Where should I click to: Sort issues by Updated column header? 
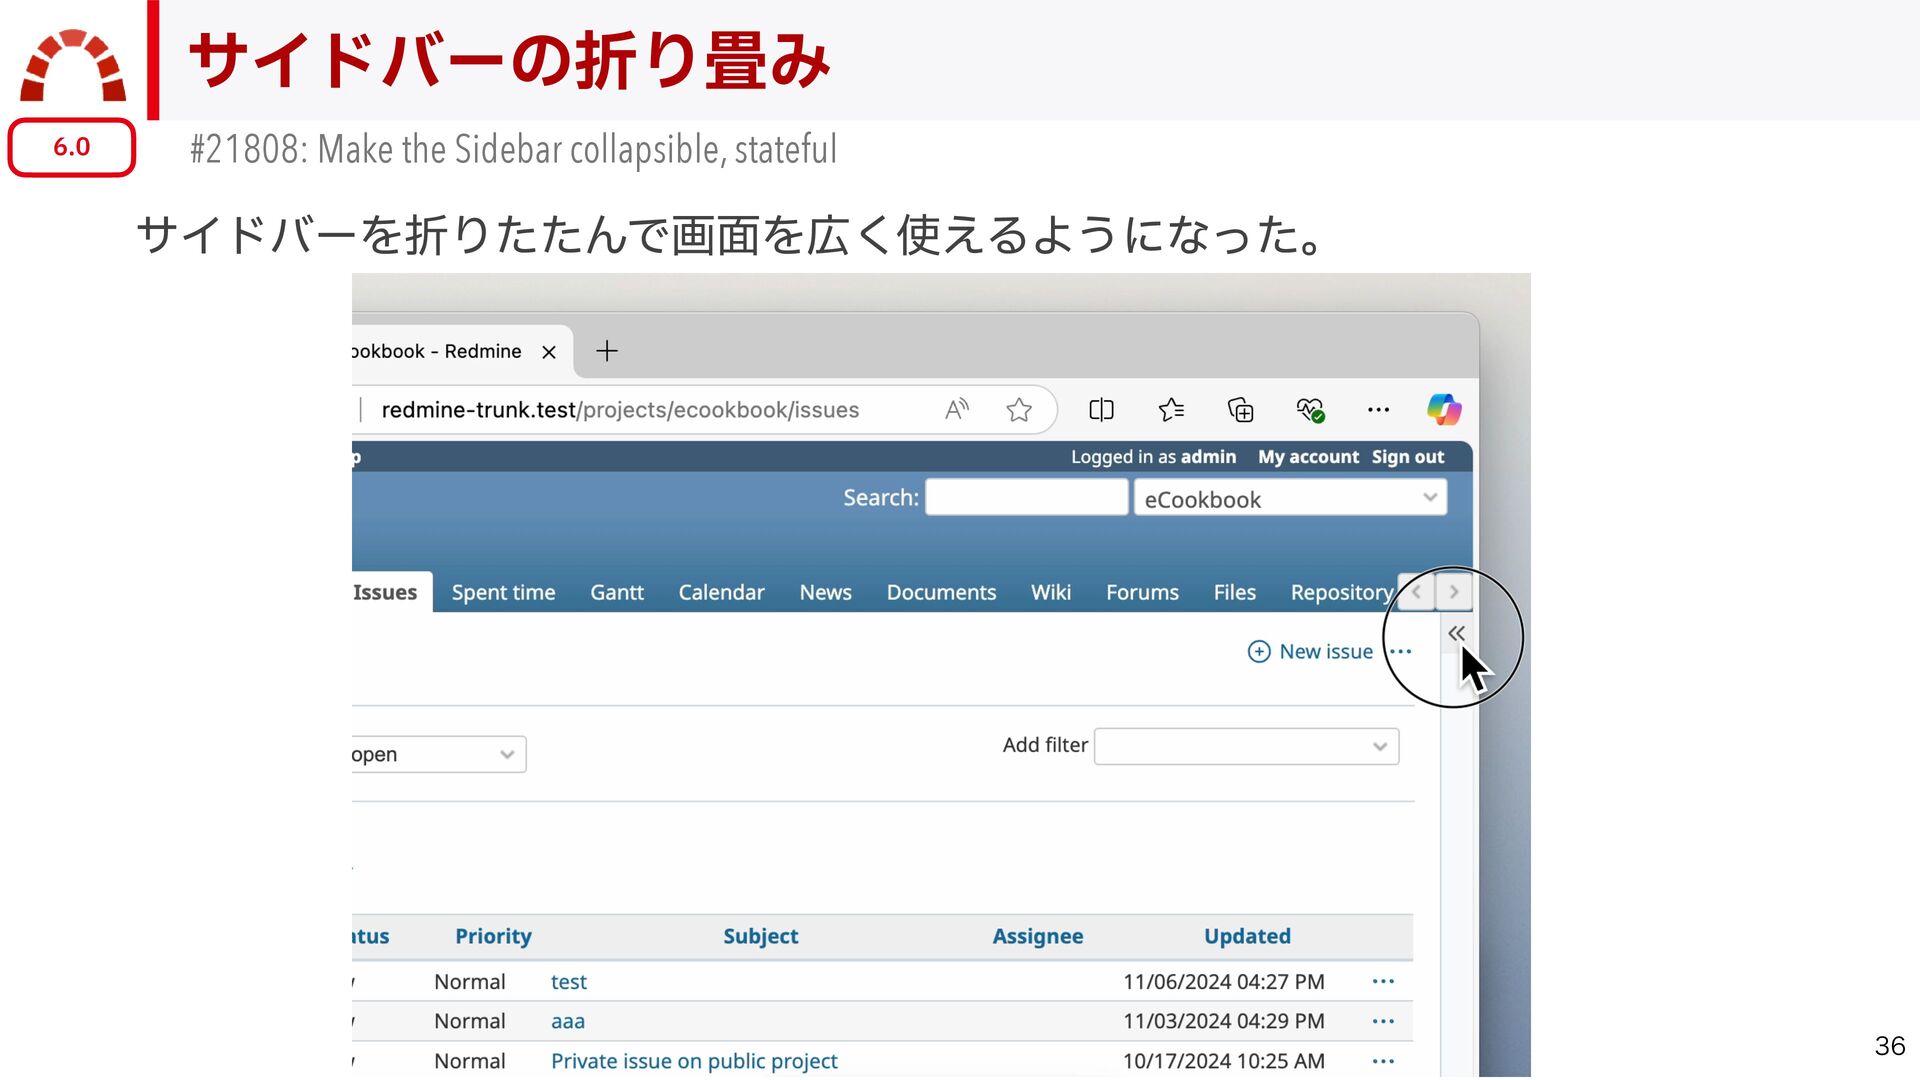point(1246,936)
